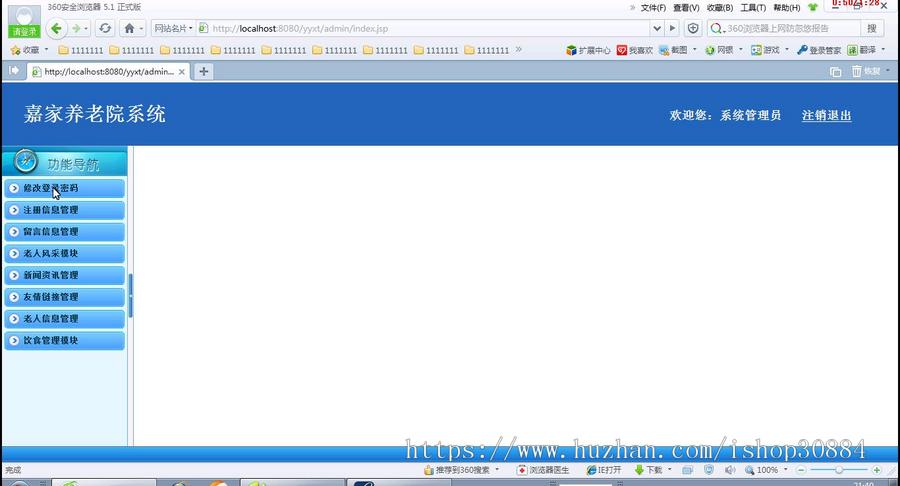Expand the address bar history dropdown arrow
900x486 pixels.
pyautogui.click(x=657, y=28)
